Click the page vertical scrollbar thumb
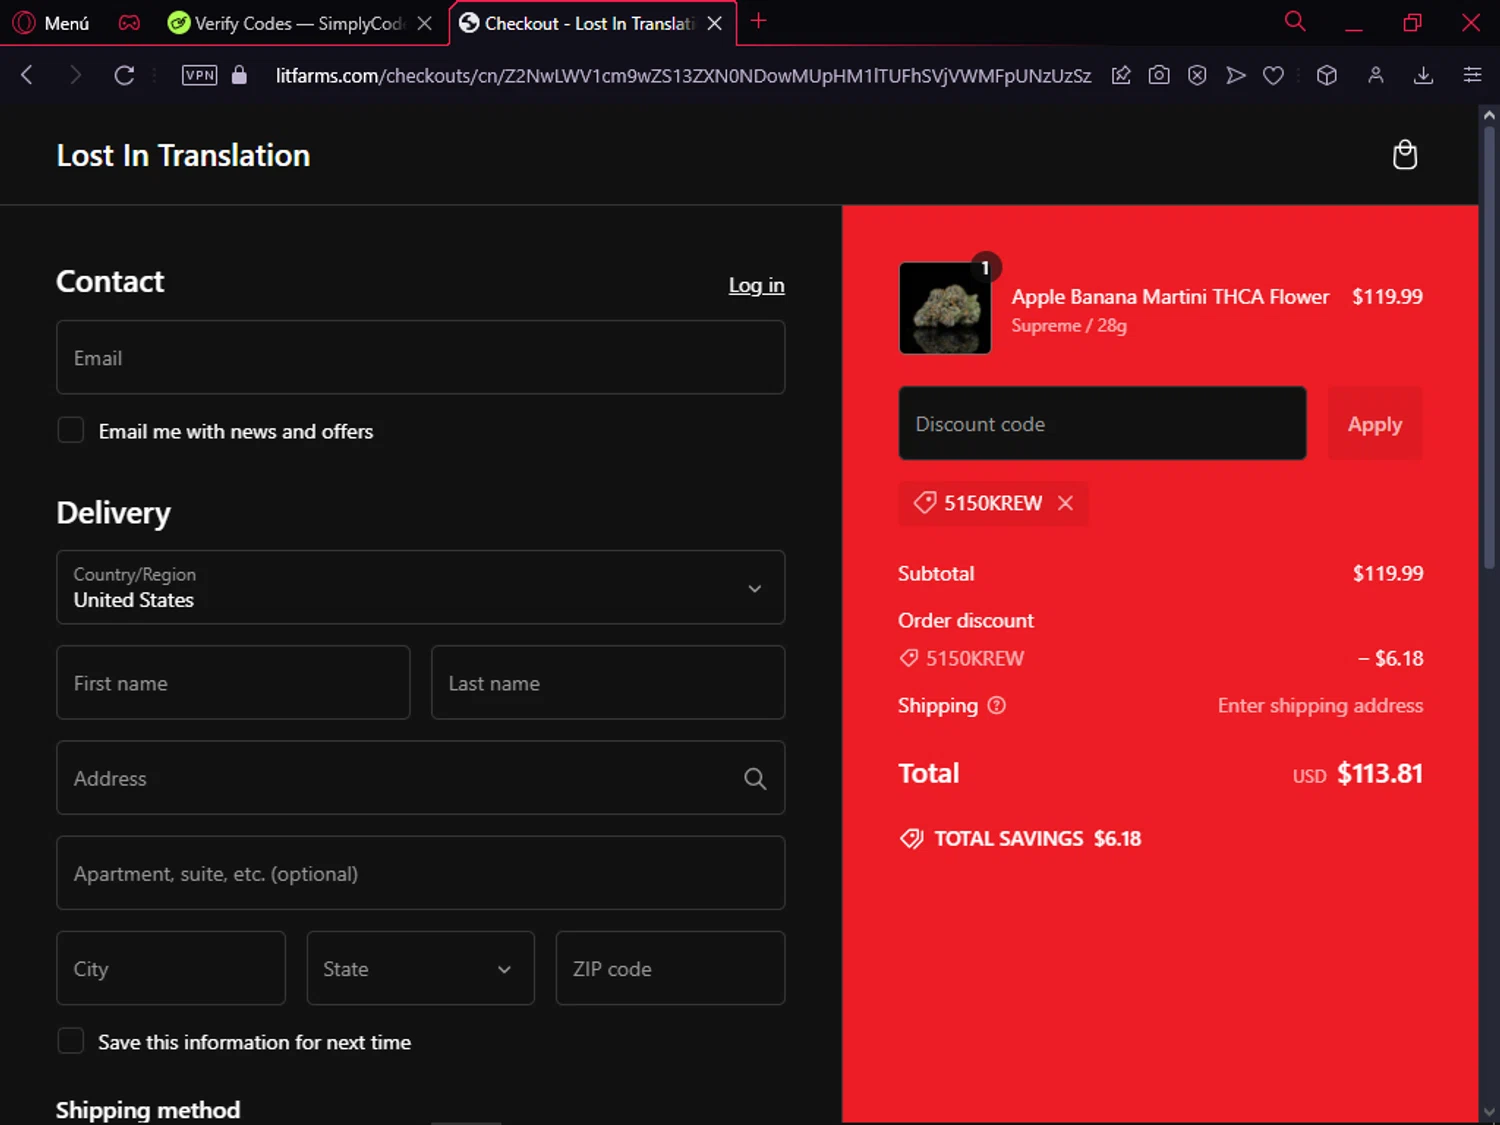The height and width of the screenshot is (1125, 1500). click(1489, 347)
